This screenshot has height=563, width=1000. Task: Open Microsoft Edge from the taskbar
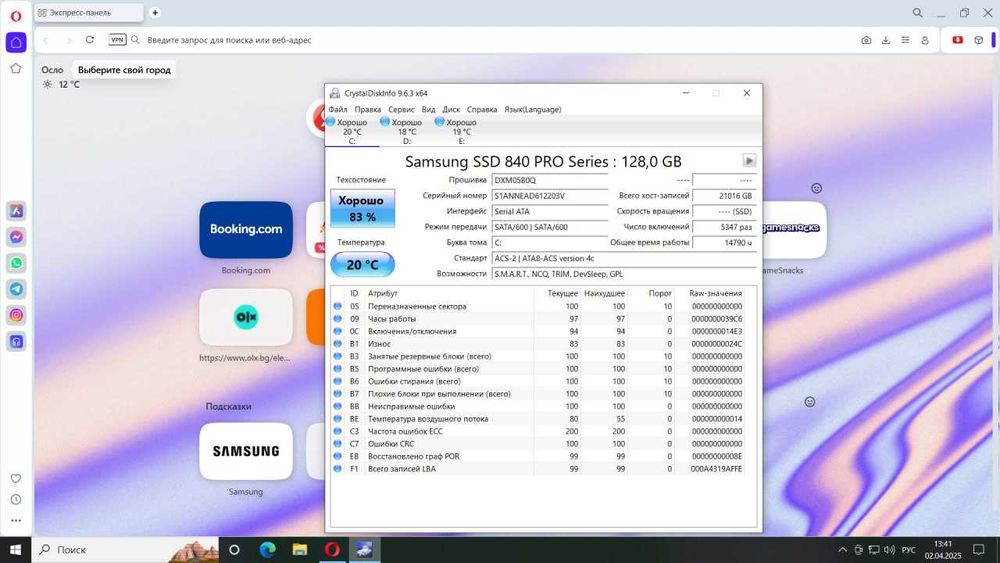tap(267, 550)
